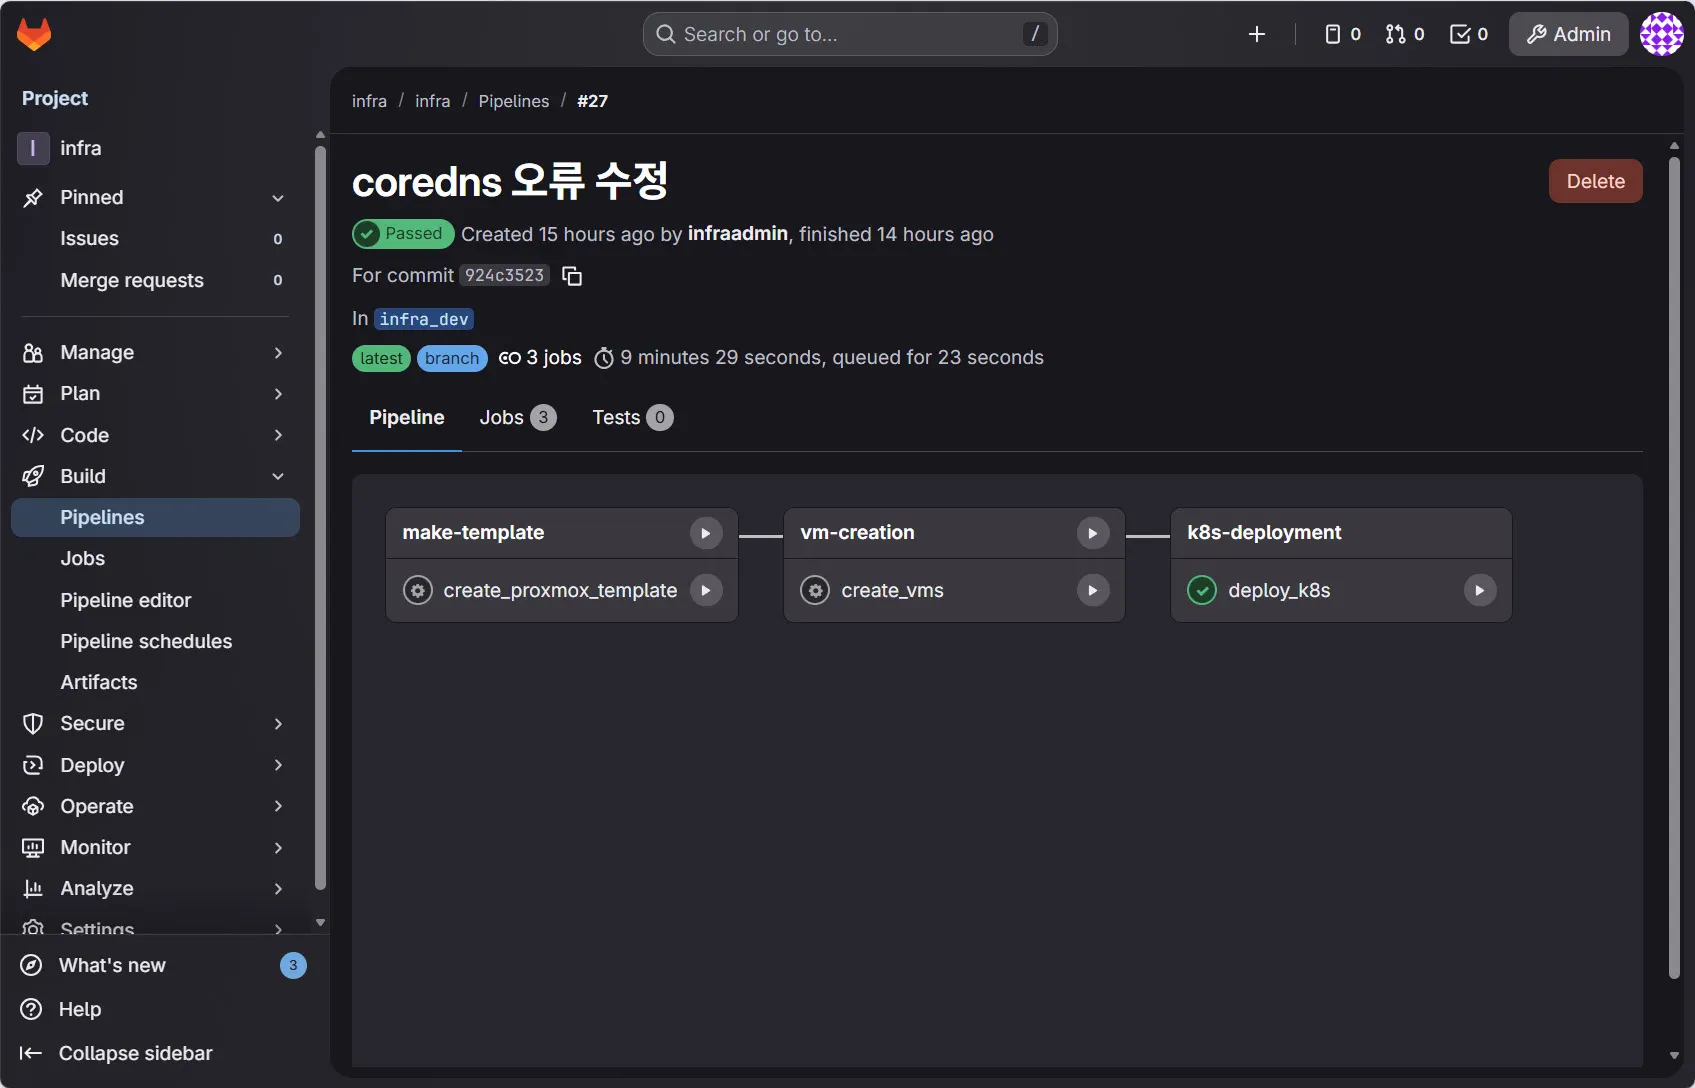Click the Plan calendar icon

[x=33, y=393]
